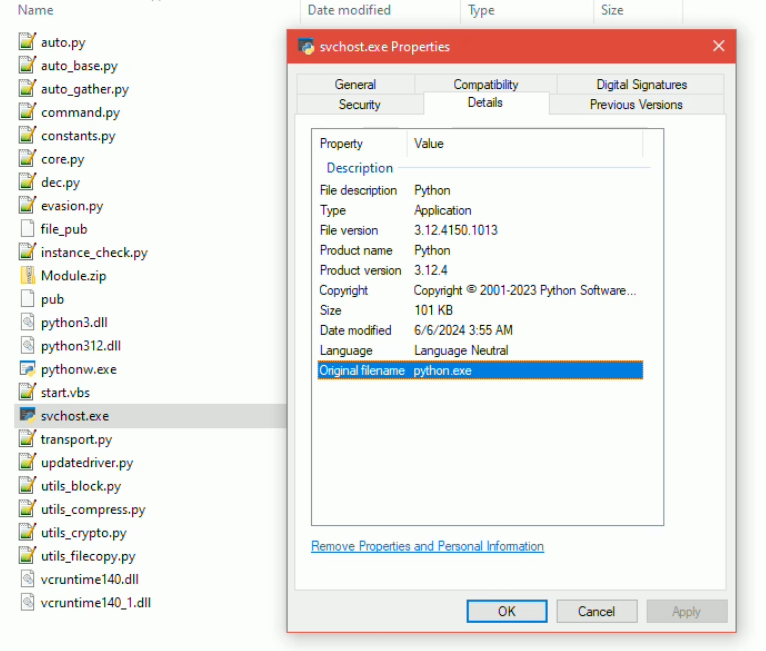Click the utils_filecopy.py file icon
Image resolution: width=766 pixels, height=651 pixels.
click(27, 555)
